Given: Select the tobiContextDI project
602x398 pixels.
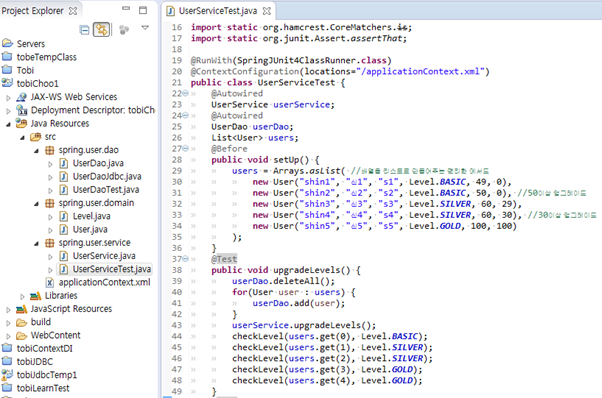Looking at the screenshot, I should pos(45,348).
